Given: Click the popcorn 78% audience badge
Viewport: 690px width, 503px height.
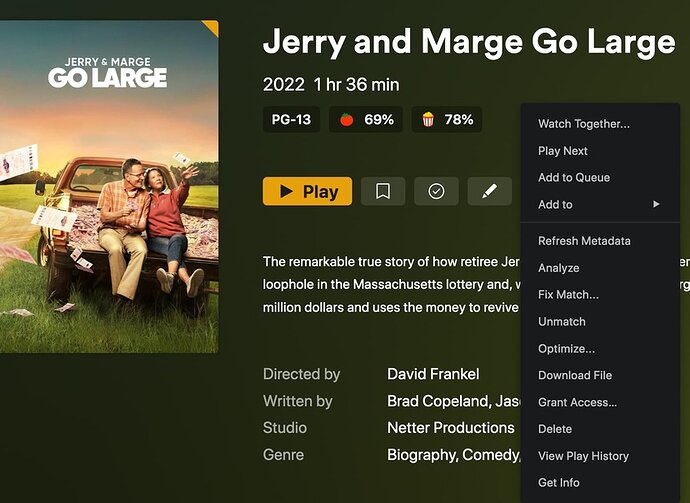Looking at the screenshot, I should pos(447,120).
